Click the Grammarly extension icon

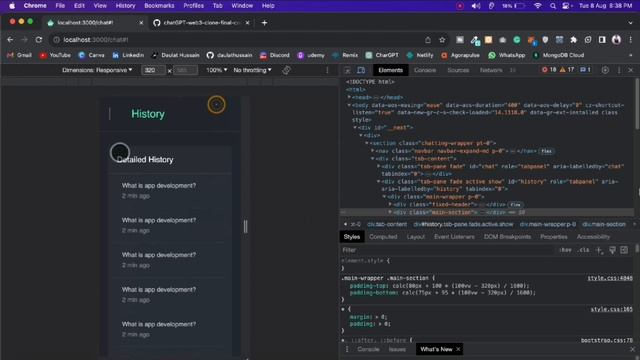point(517,40)
